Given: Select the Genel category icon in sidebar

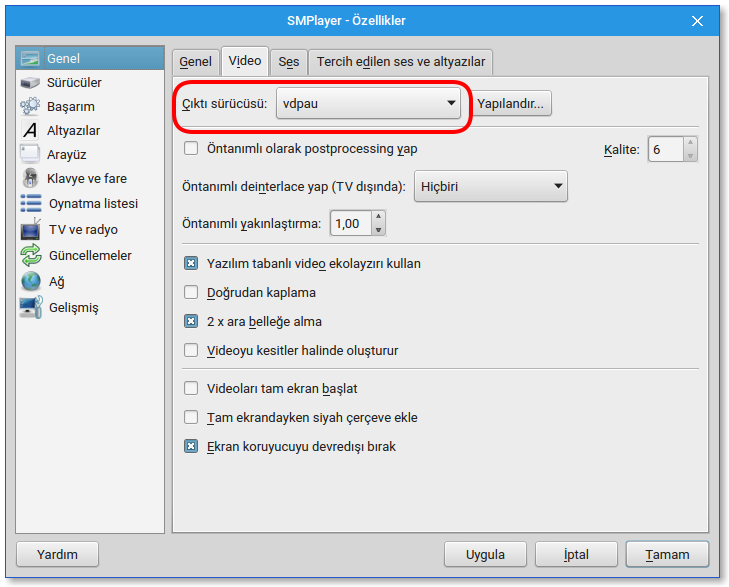Looking at the screenshot, I should (x=30, y=59).
